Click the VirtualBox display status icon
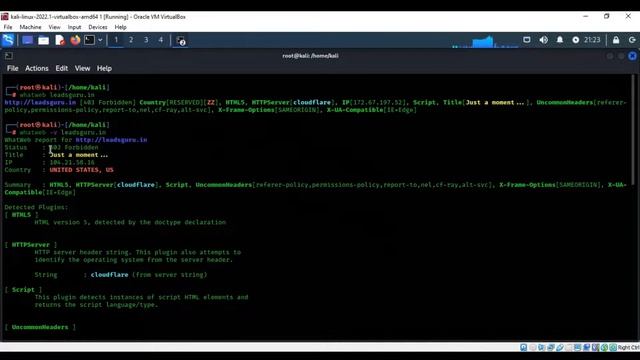This screenshot has height=360, width=640. tap(578, 347)
